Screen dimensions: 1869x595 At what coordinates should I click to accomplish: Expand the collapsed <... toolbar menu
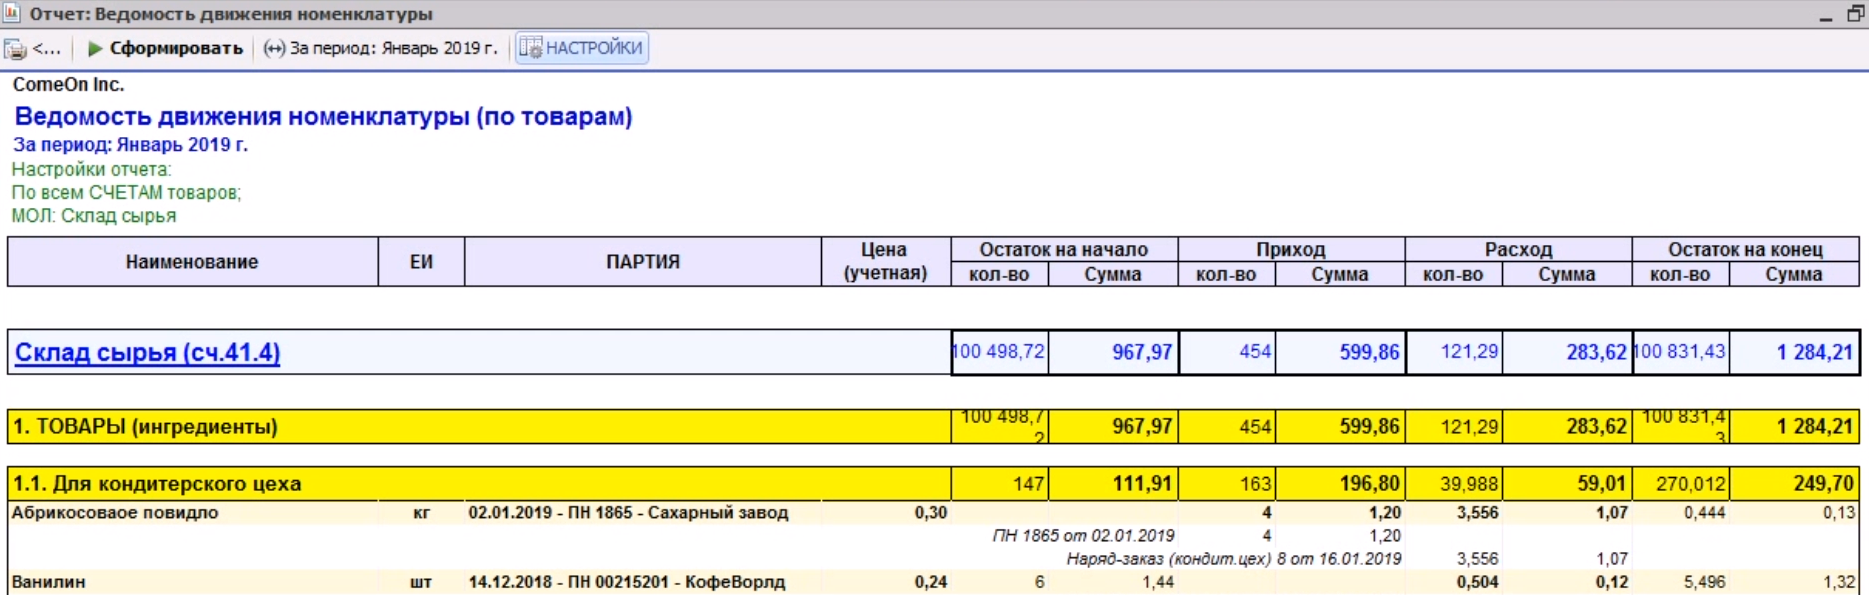46,48
